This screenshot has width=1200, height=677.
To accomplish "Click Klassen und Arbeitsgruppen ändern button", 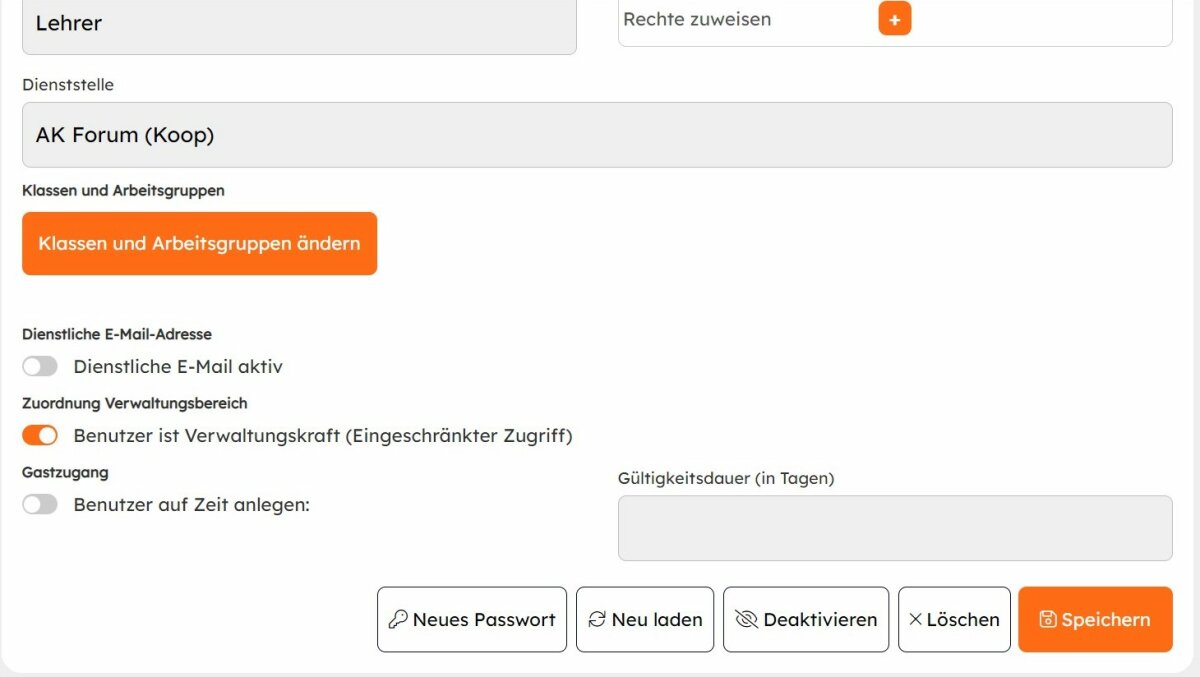I will click(199, 243).
